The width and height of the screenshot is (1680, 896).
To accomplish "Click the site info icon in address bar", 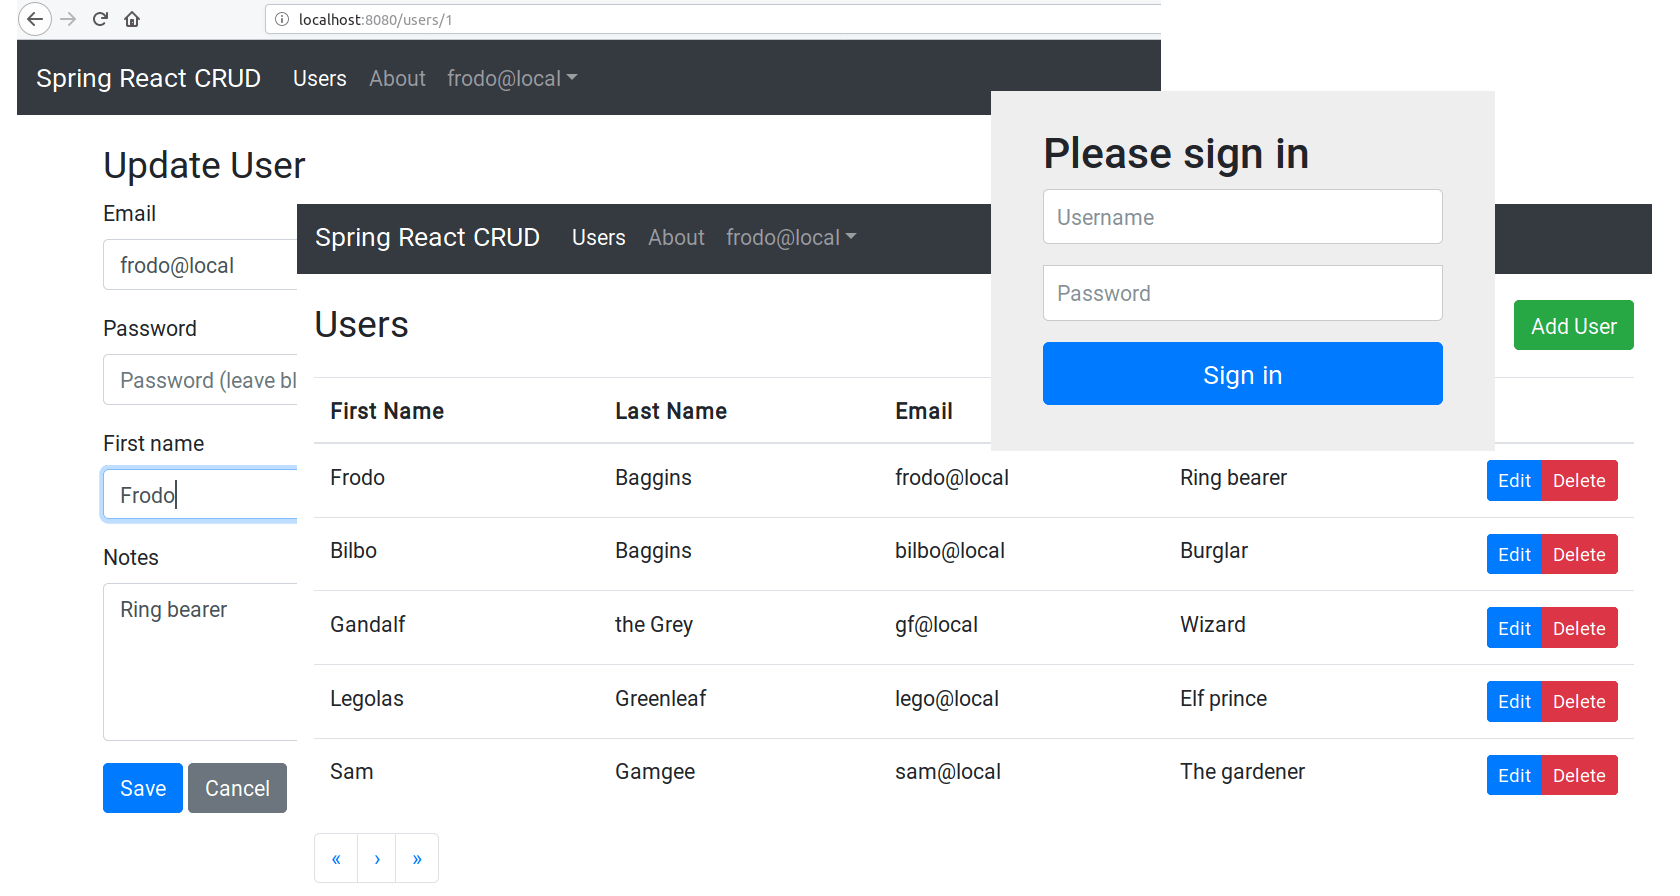I will click(x=282, y=19).
